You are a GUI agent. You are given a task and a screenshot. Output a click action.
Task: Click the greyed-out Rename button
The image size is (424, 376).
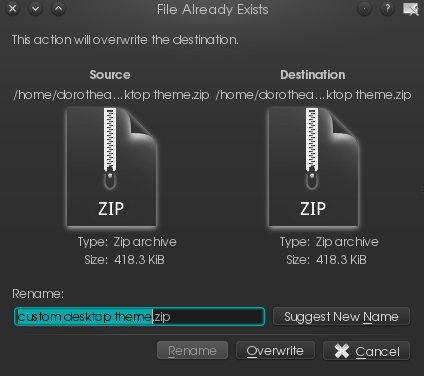click(192, 351)
